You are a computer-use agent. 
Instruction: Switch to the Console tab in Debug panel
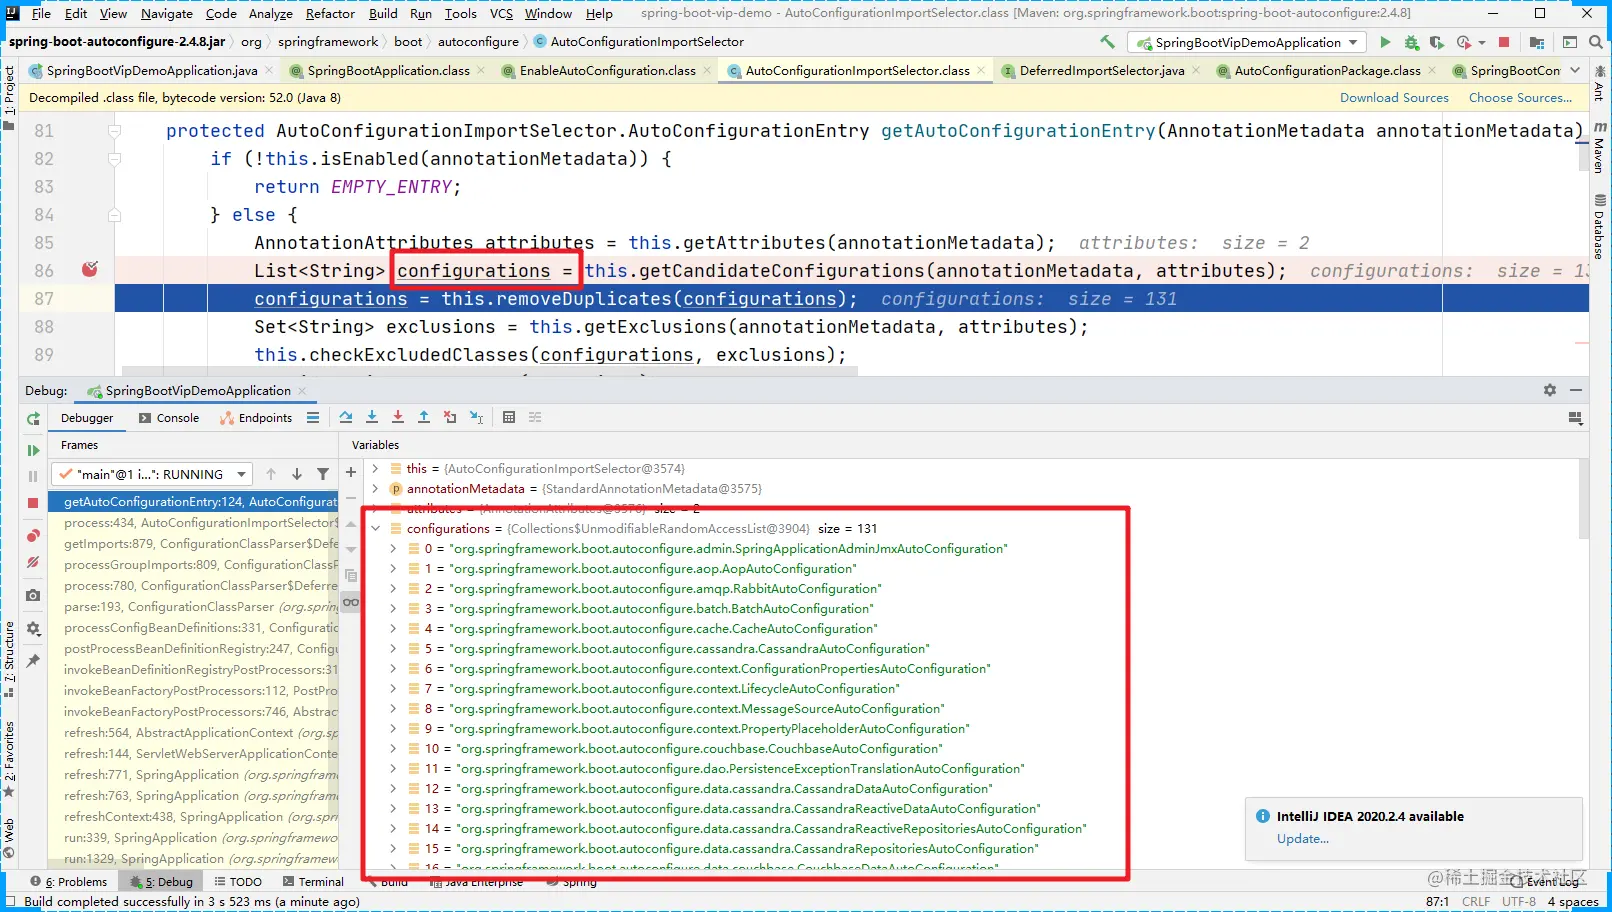(x=169, y=418)
